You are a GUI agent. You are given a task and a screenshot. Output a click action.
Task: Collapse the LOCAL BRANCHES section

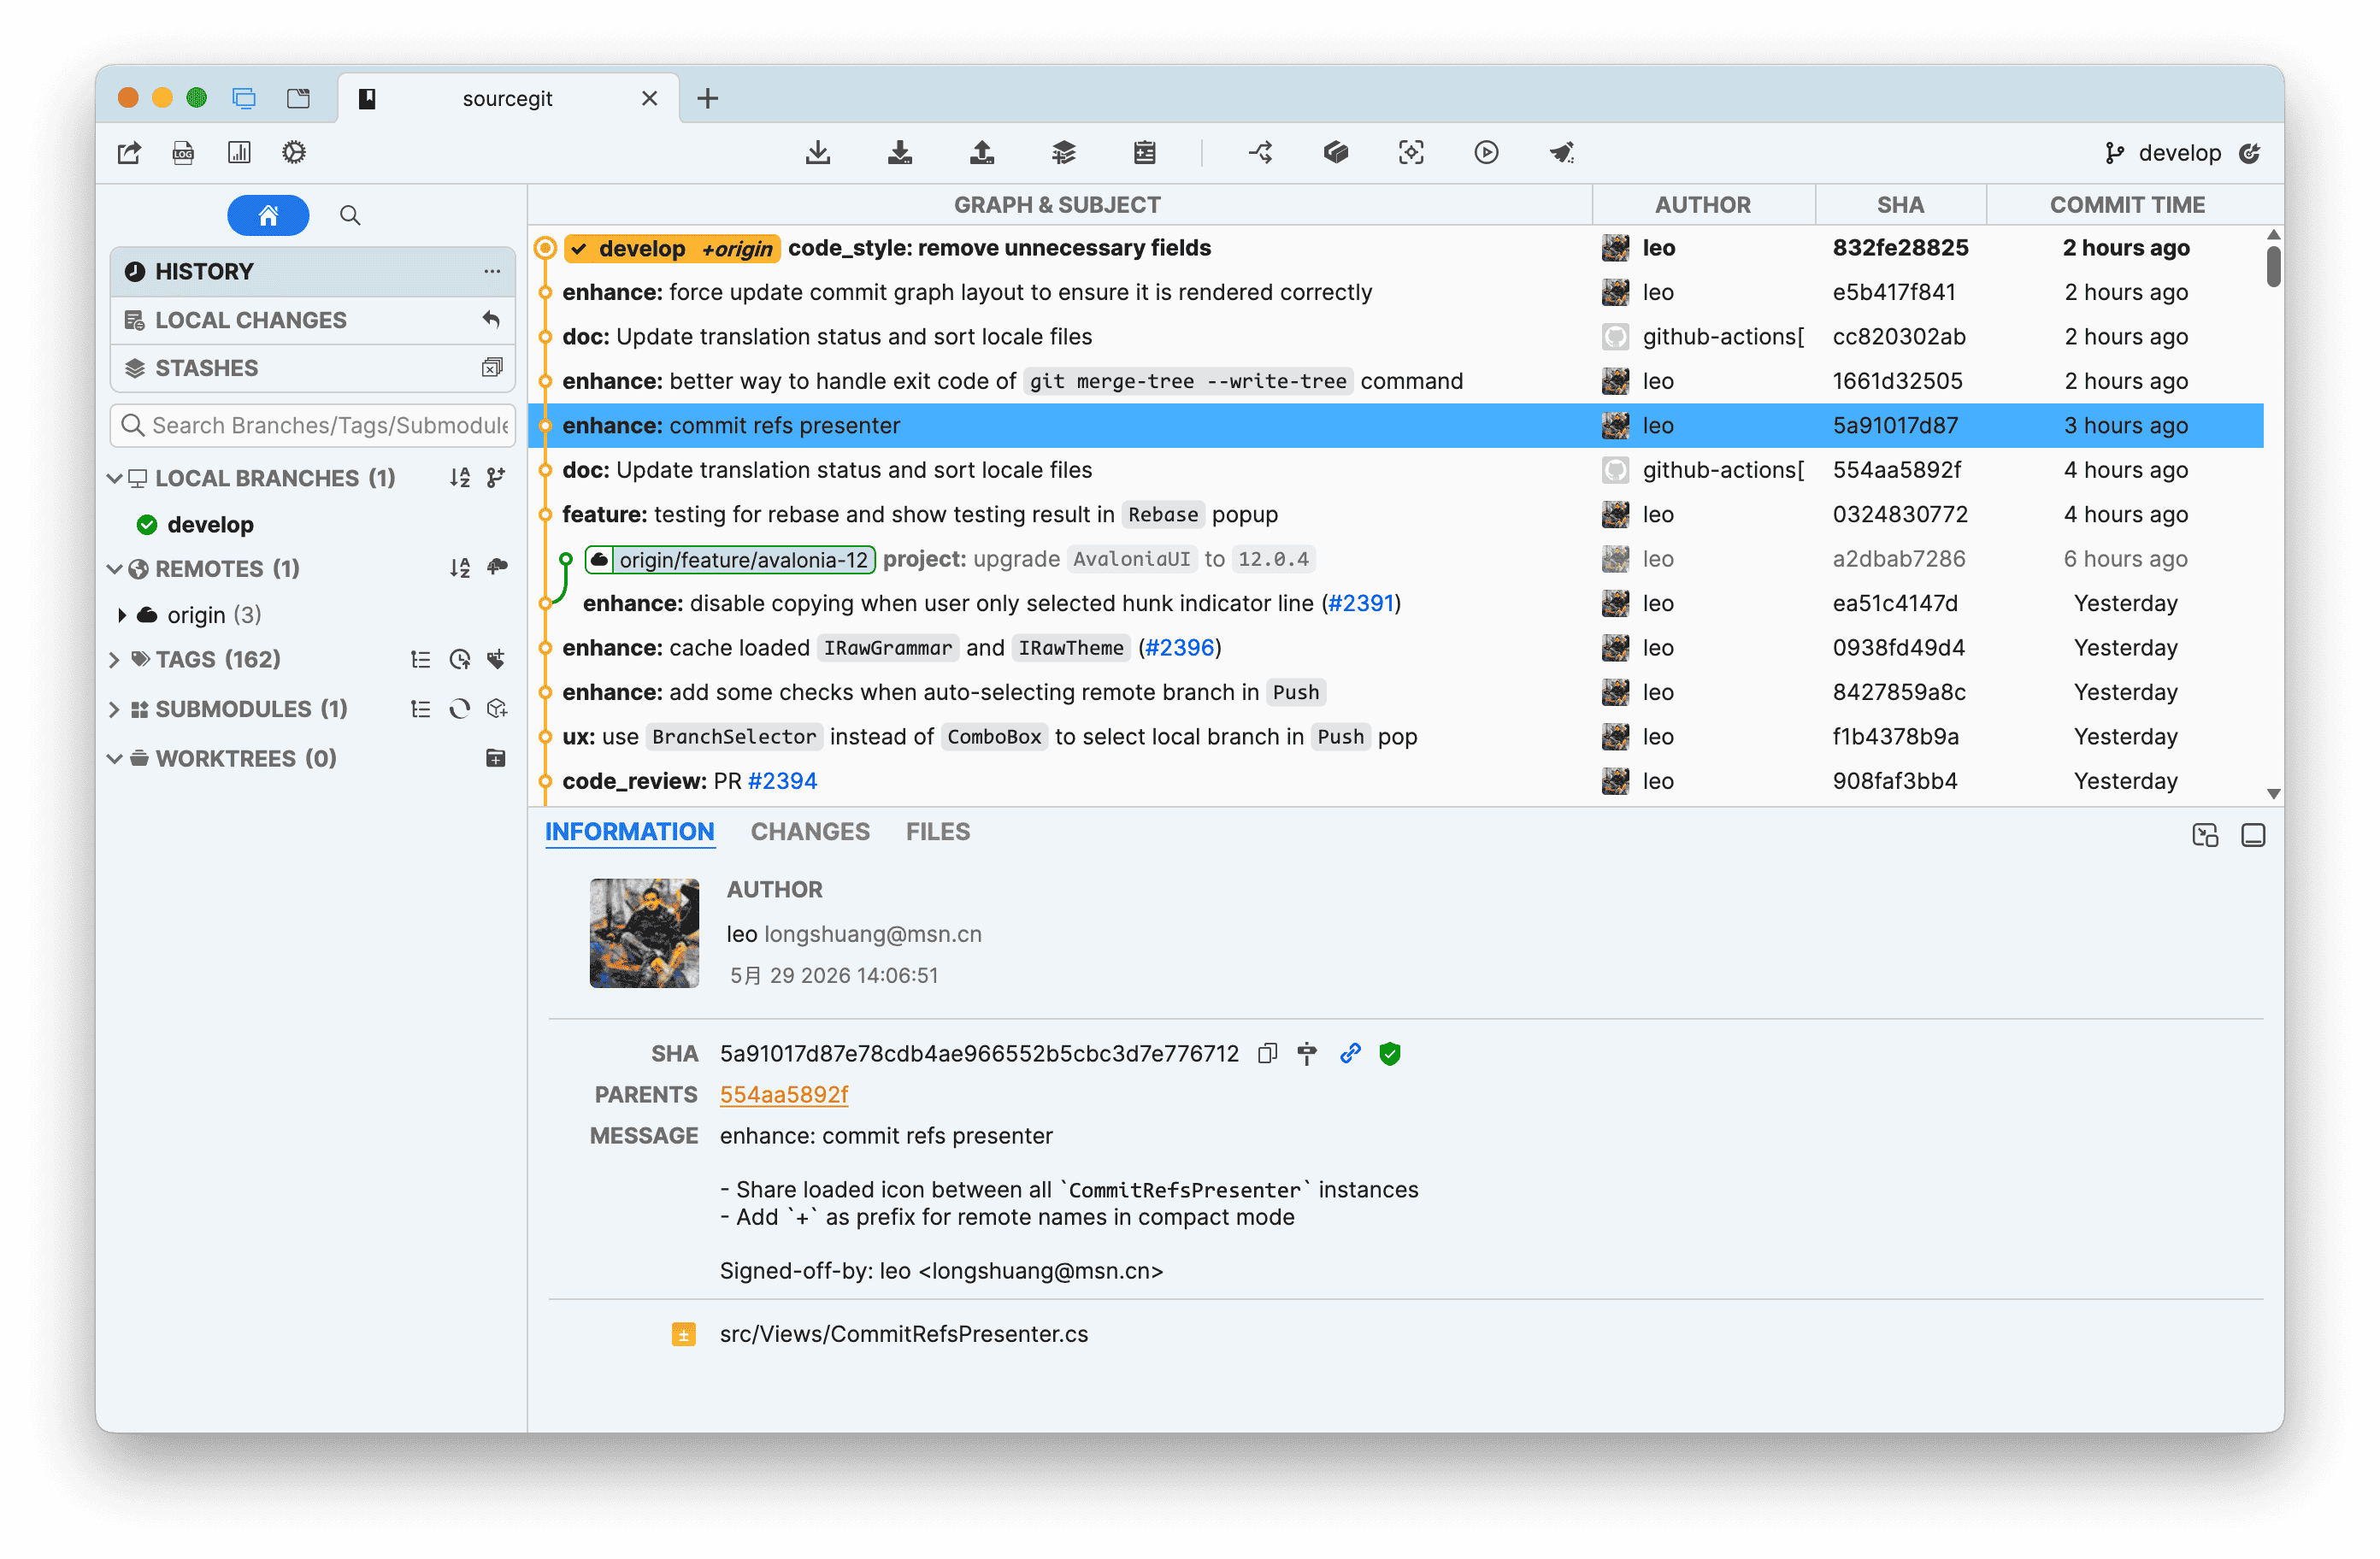pos(114,479)
